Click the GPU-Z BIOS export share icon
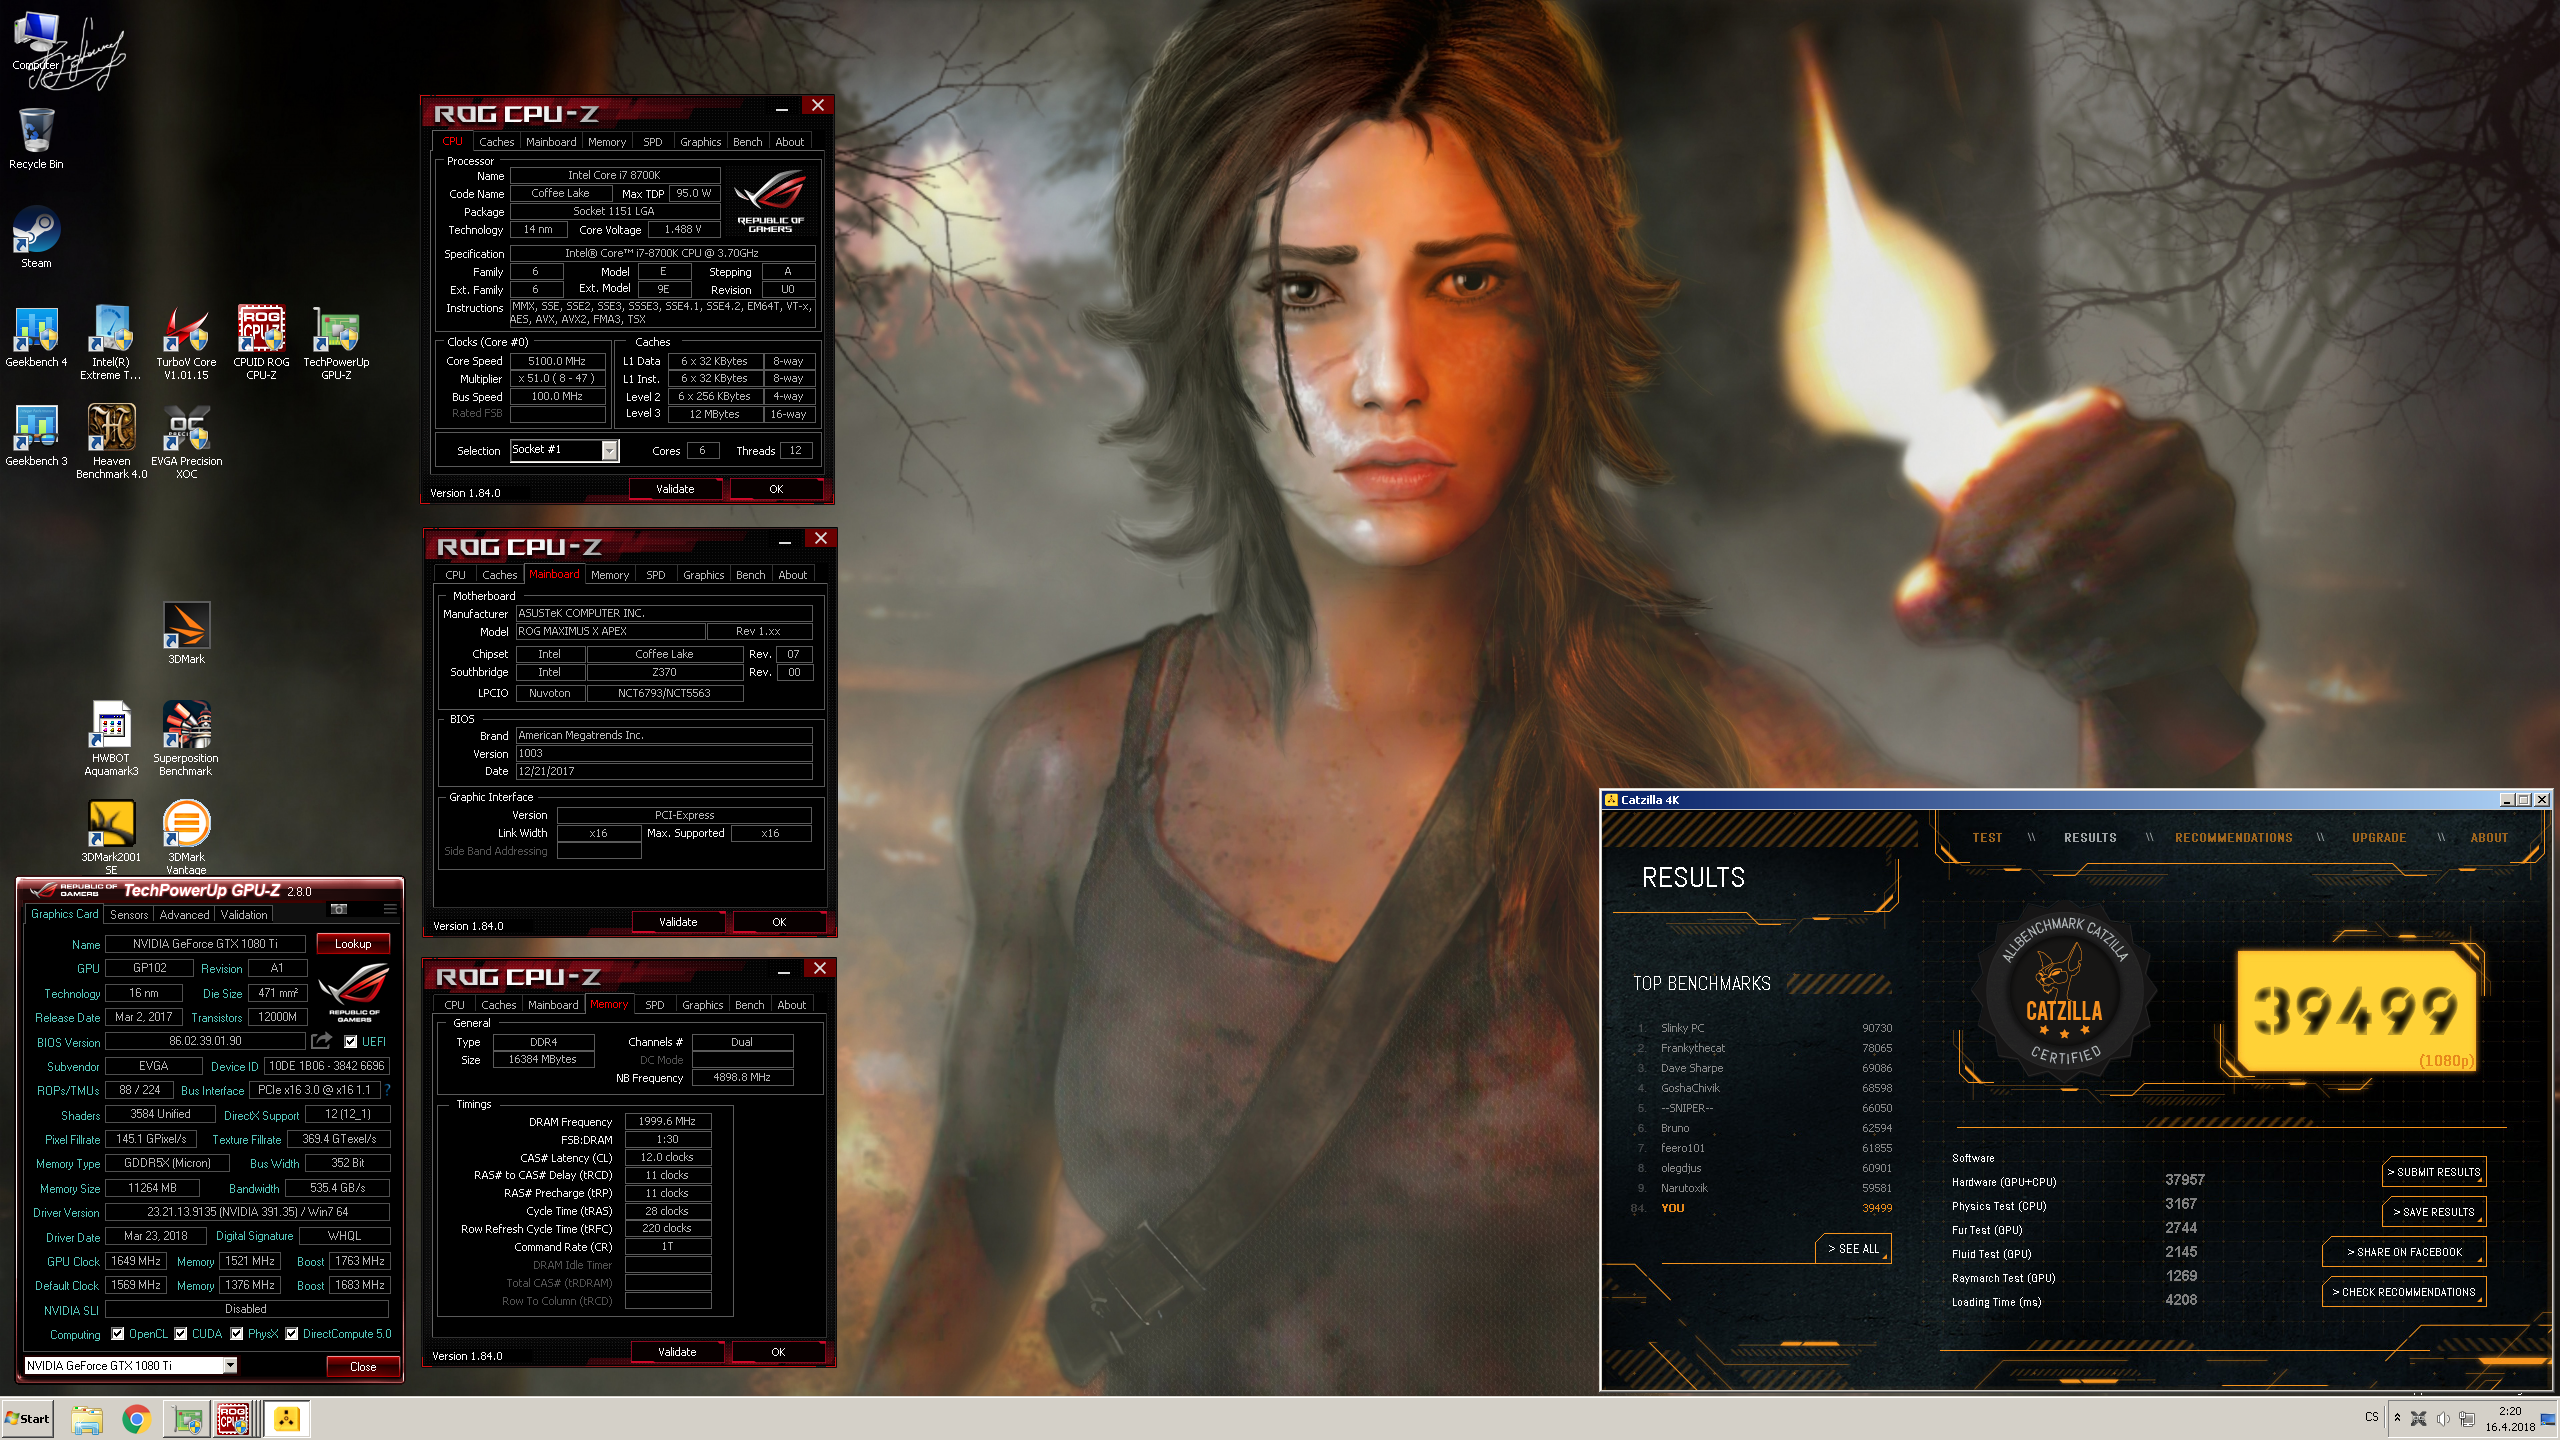 click(x=322, y=1041)
